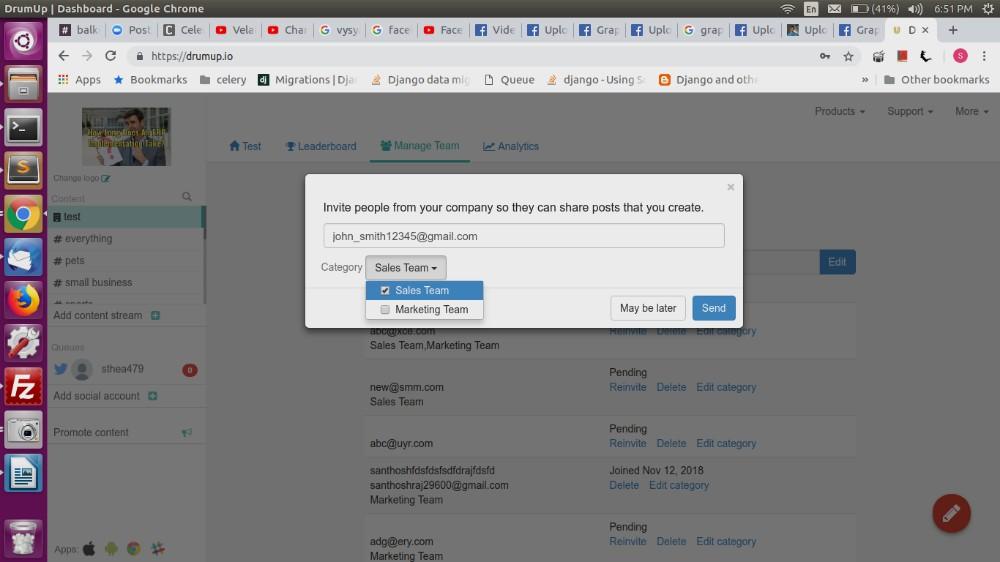Click the volume icon in system tray
Image resolution: width=1000 pixels, height=562 pixels.
(x=915, y=8)
